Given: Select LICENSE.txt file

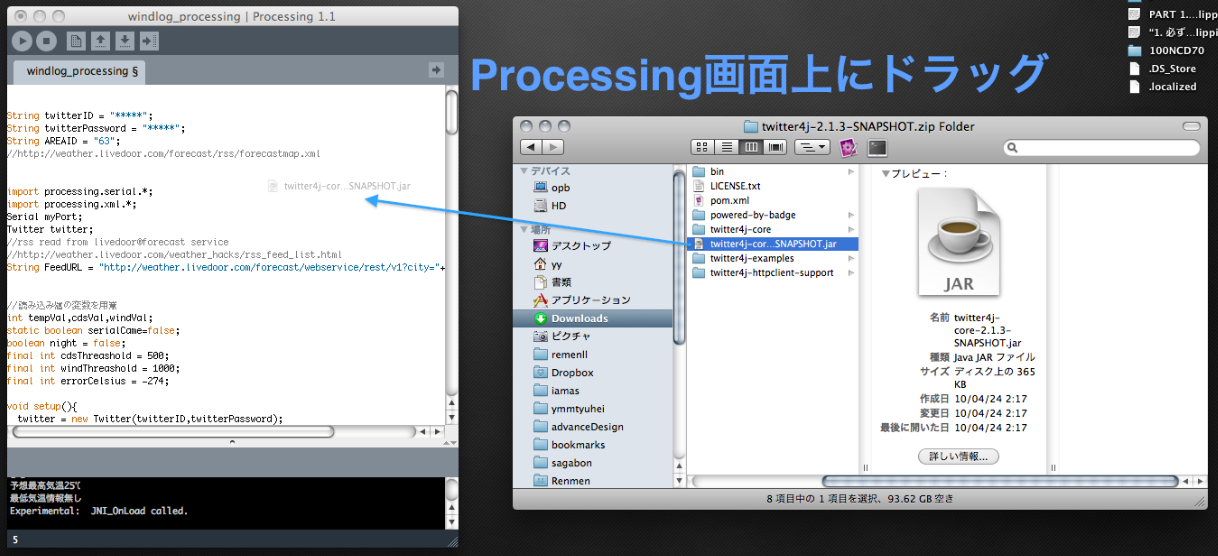Looking at the screenshot, I should [x=727, y=186].
